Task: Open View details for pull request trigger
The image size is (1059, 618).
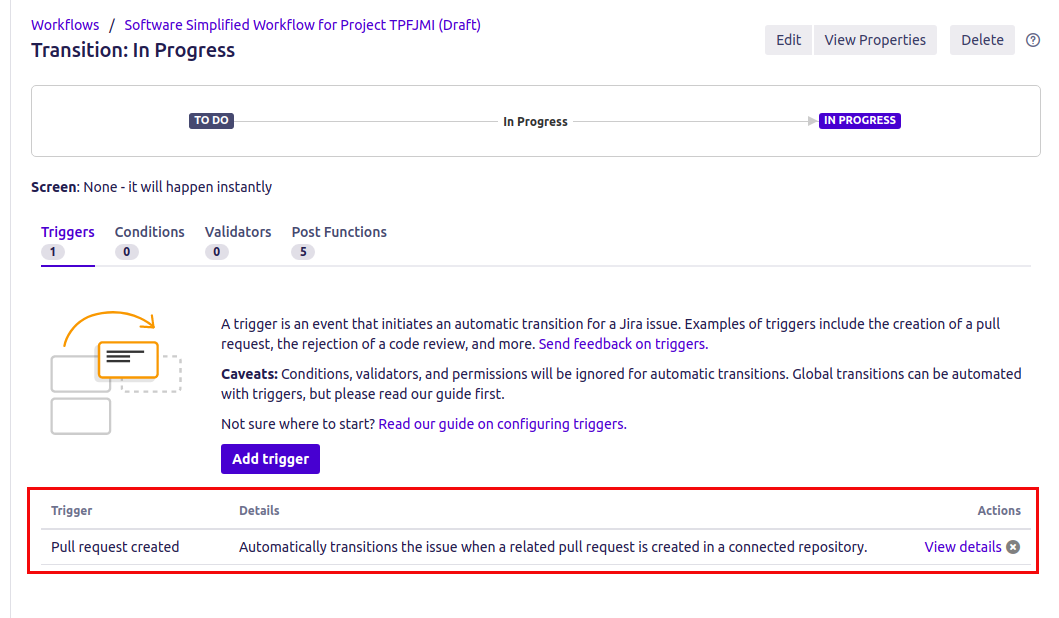Action: [x=962, y=547]
